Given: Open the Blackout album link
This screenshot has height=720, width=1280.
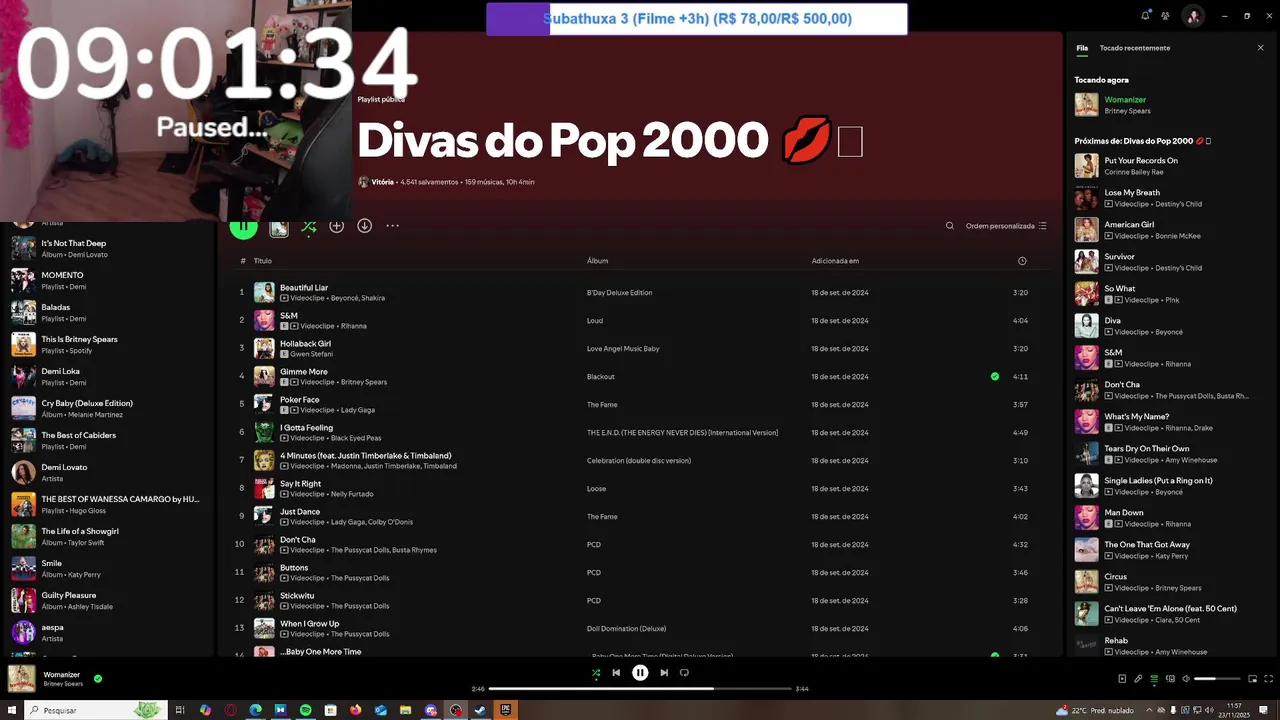Looking at the screenshot, I should pyautogui.click(x=601, y=377).
